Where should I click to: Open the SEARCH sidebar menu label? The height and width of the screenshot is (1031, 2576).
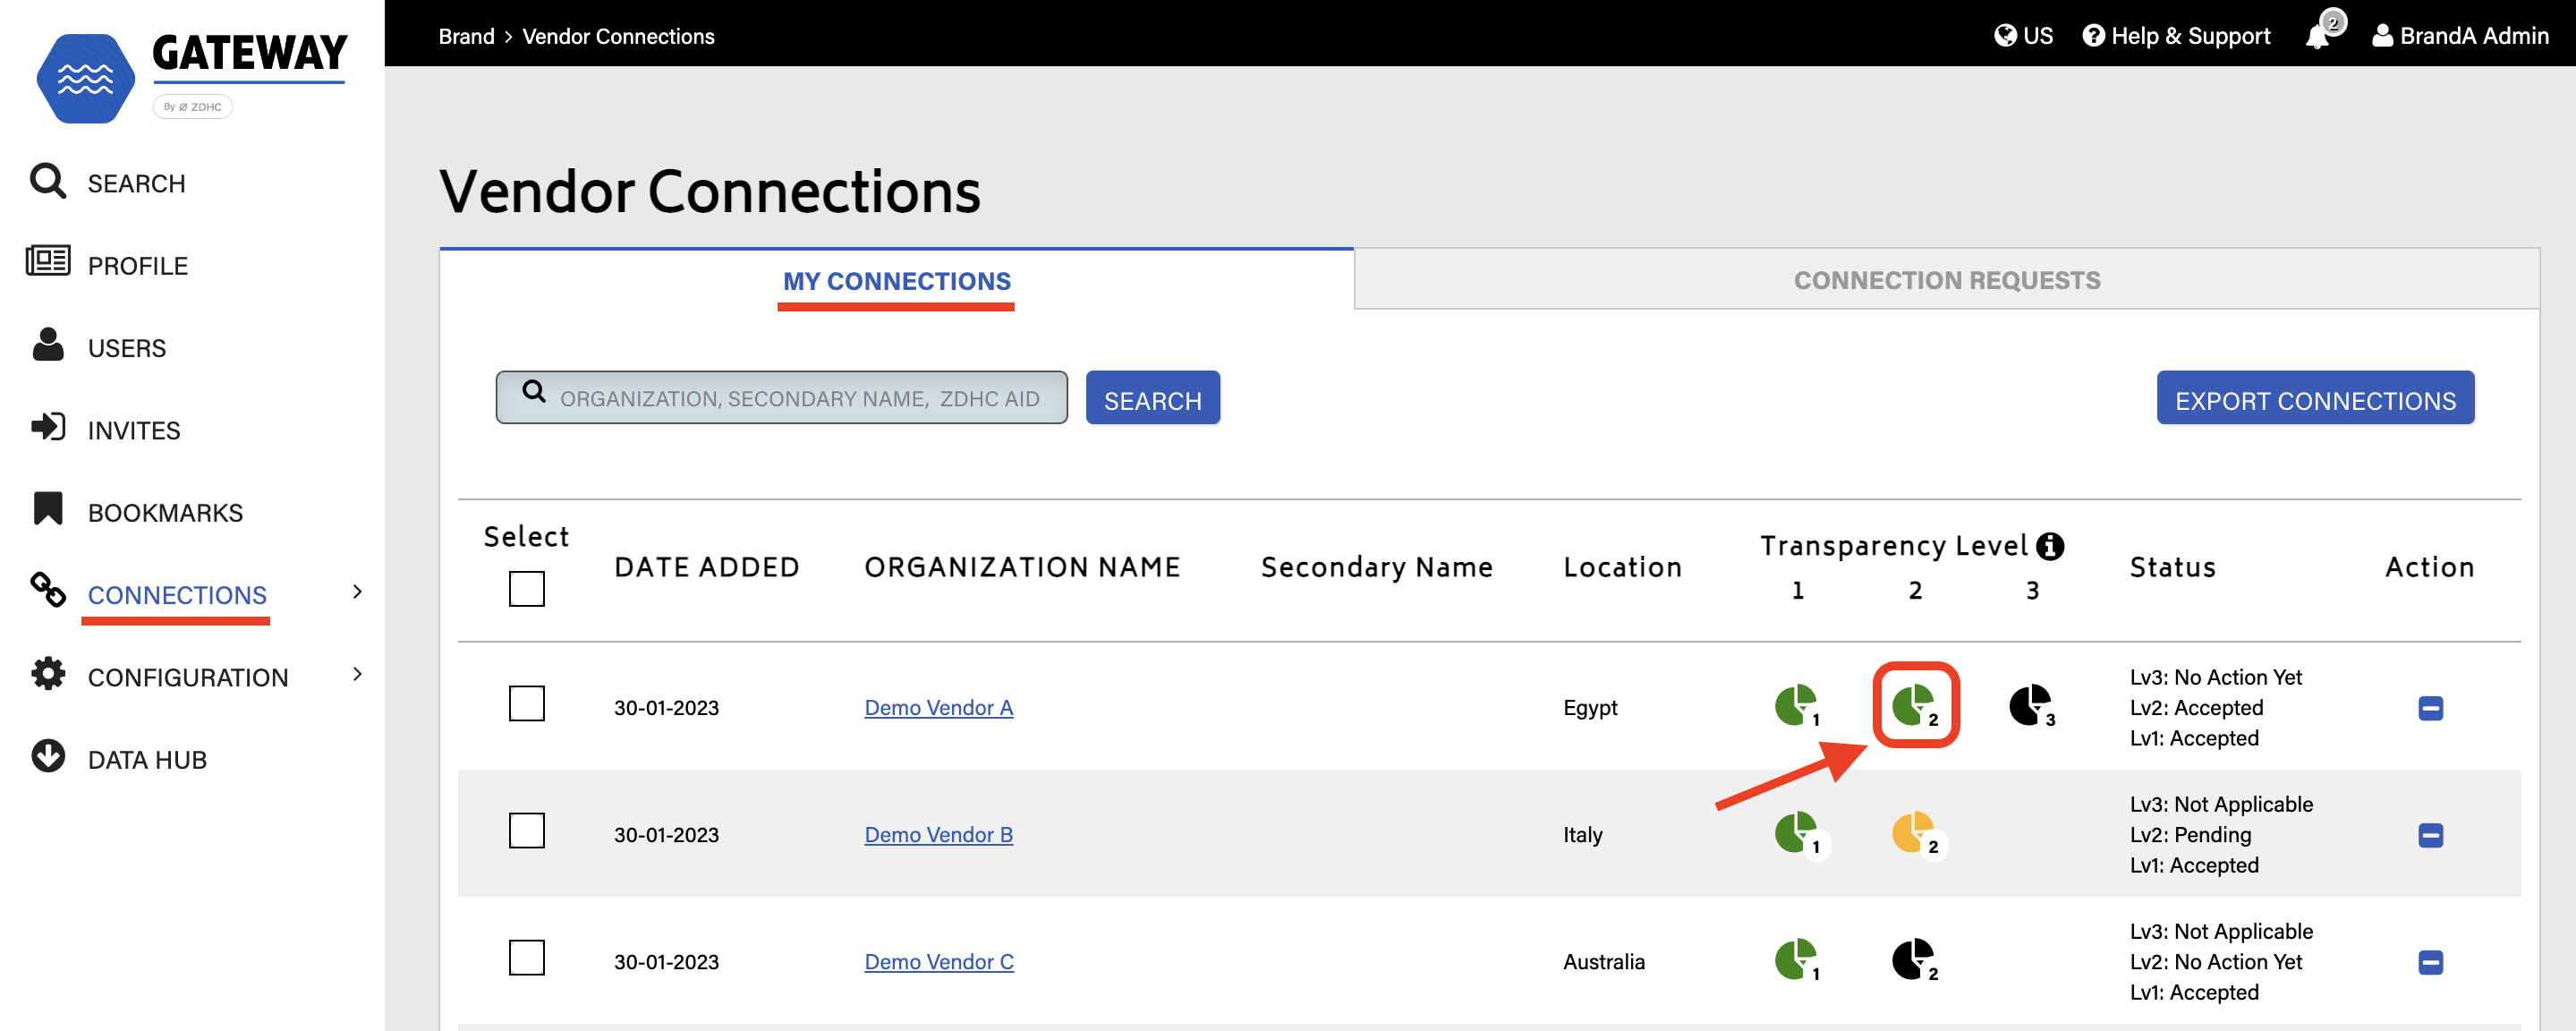click(x=136, y=183)
